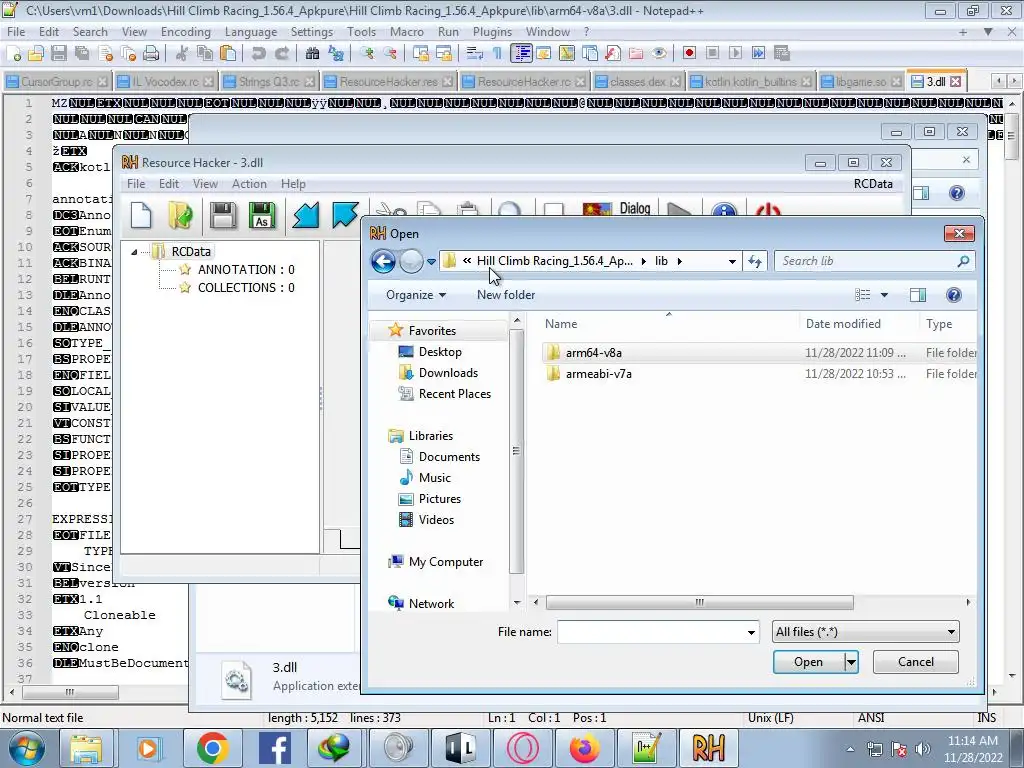Click Resource Hacker Save floppy icon
Image resolution: width=1024 pixels, height=768 pixels.
click(223, 216)
